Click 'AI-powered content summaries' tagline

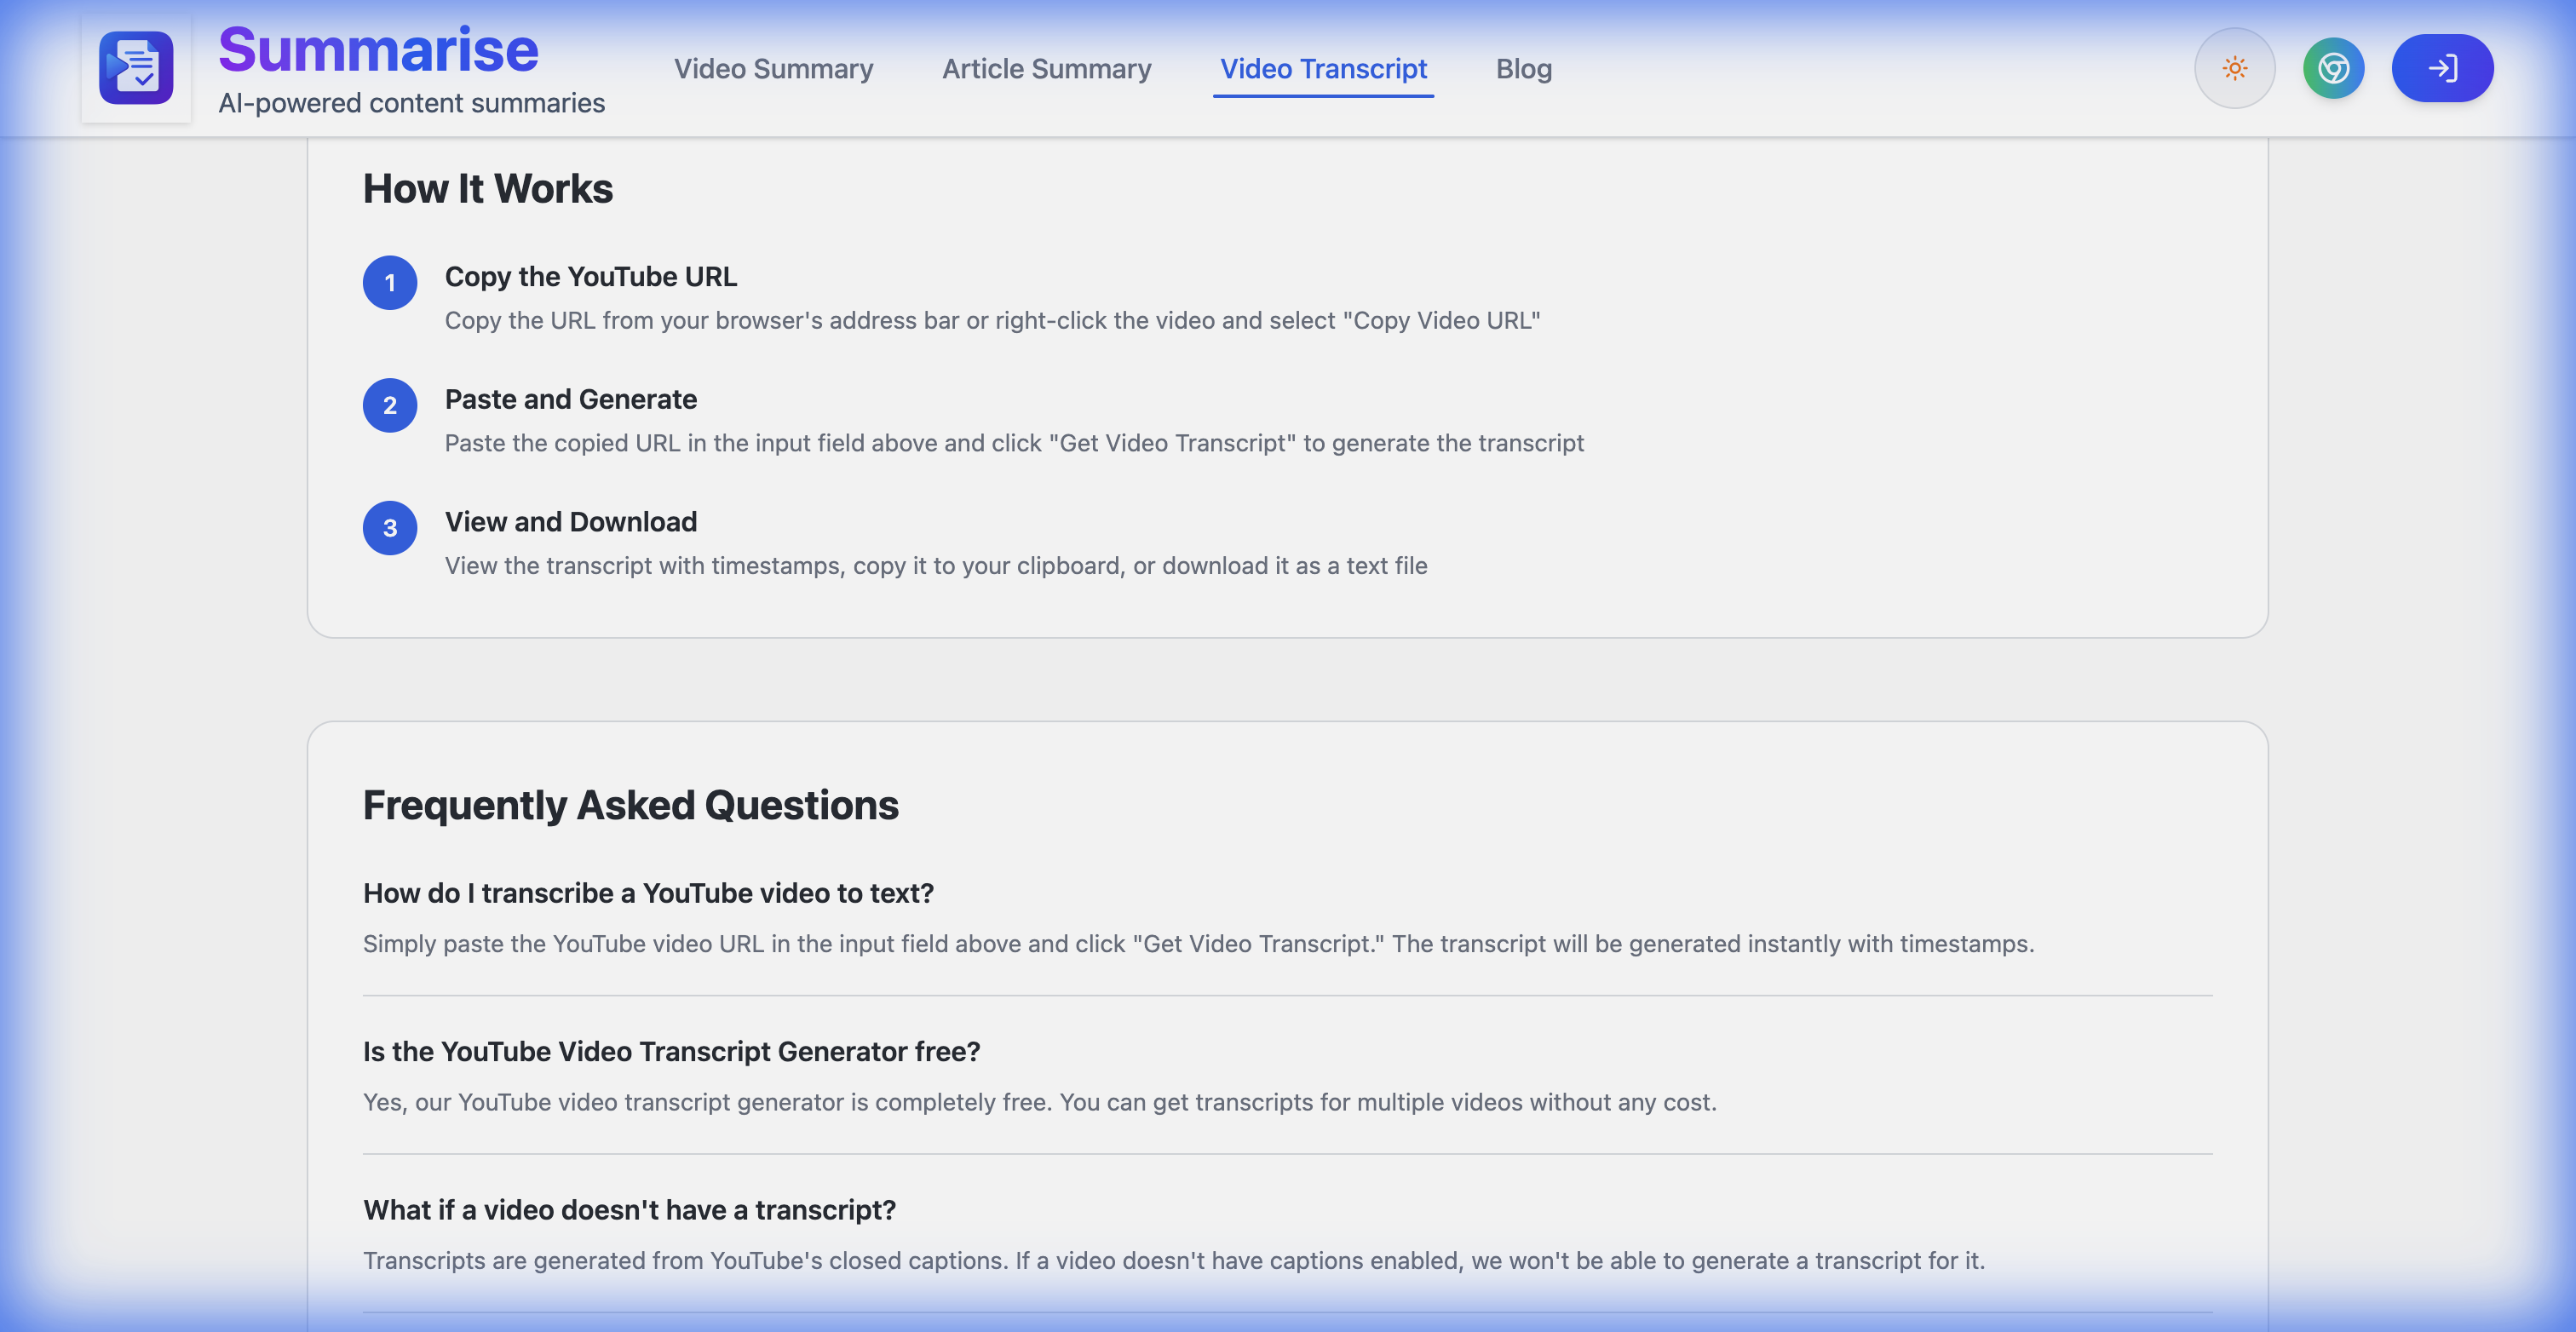coord(411,103)
